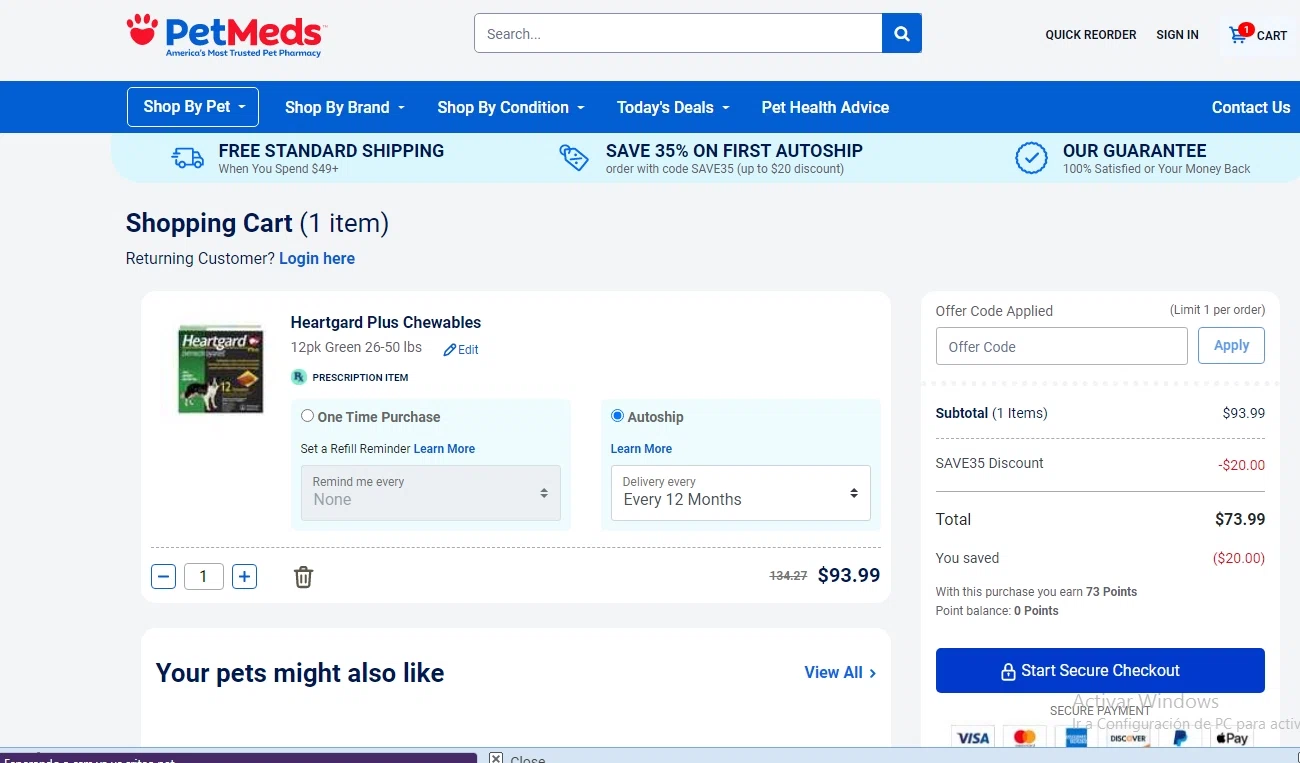This screenshot has width=1300, height=763.
Task: Expand the Shop By Pet menu
Action: point(193,107)
